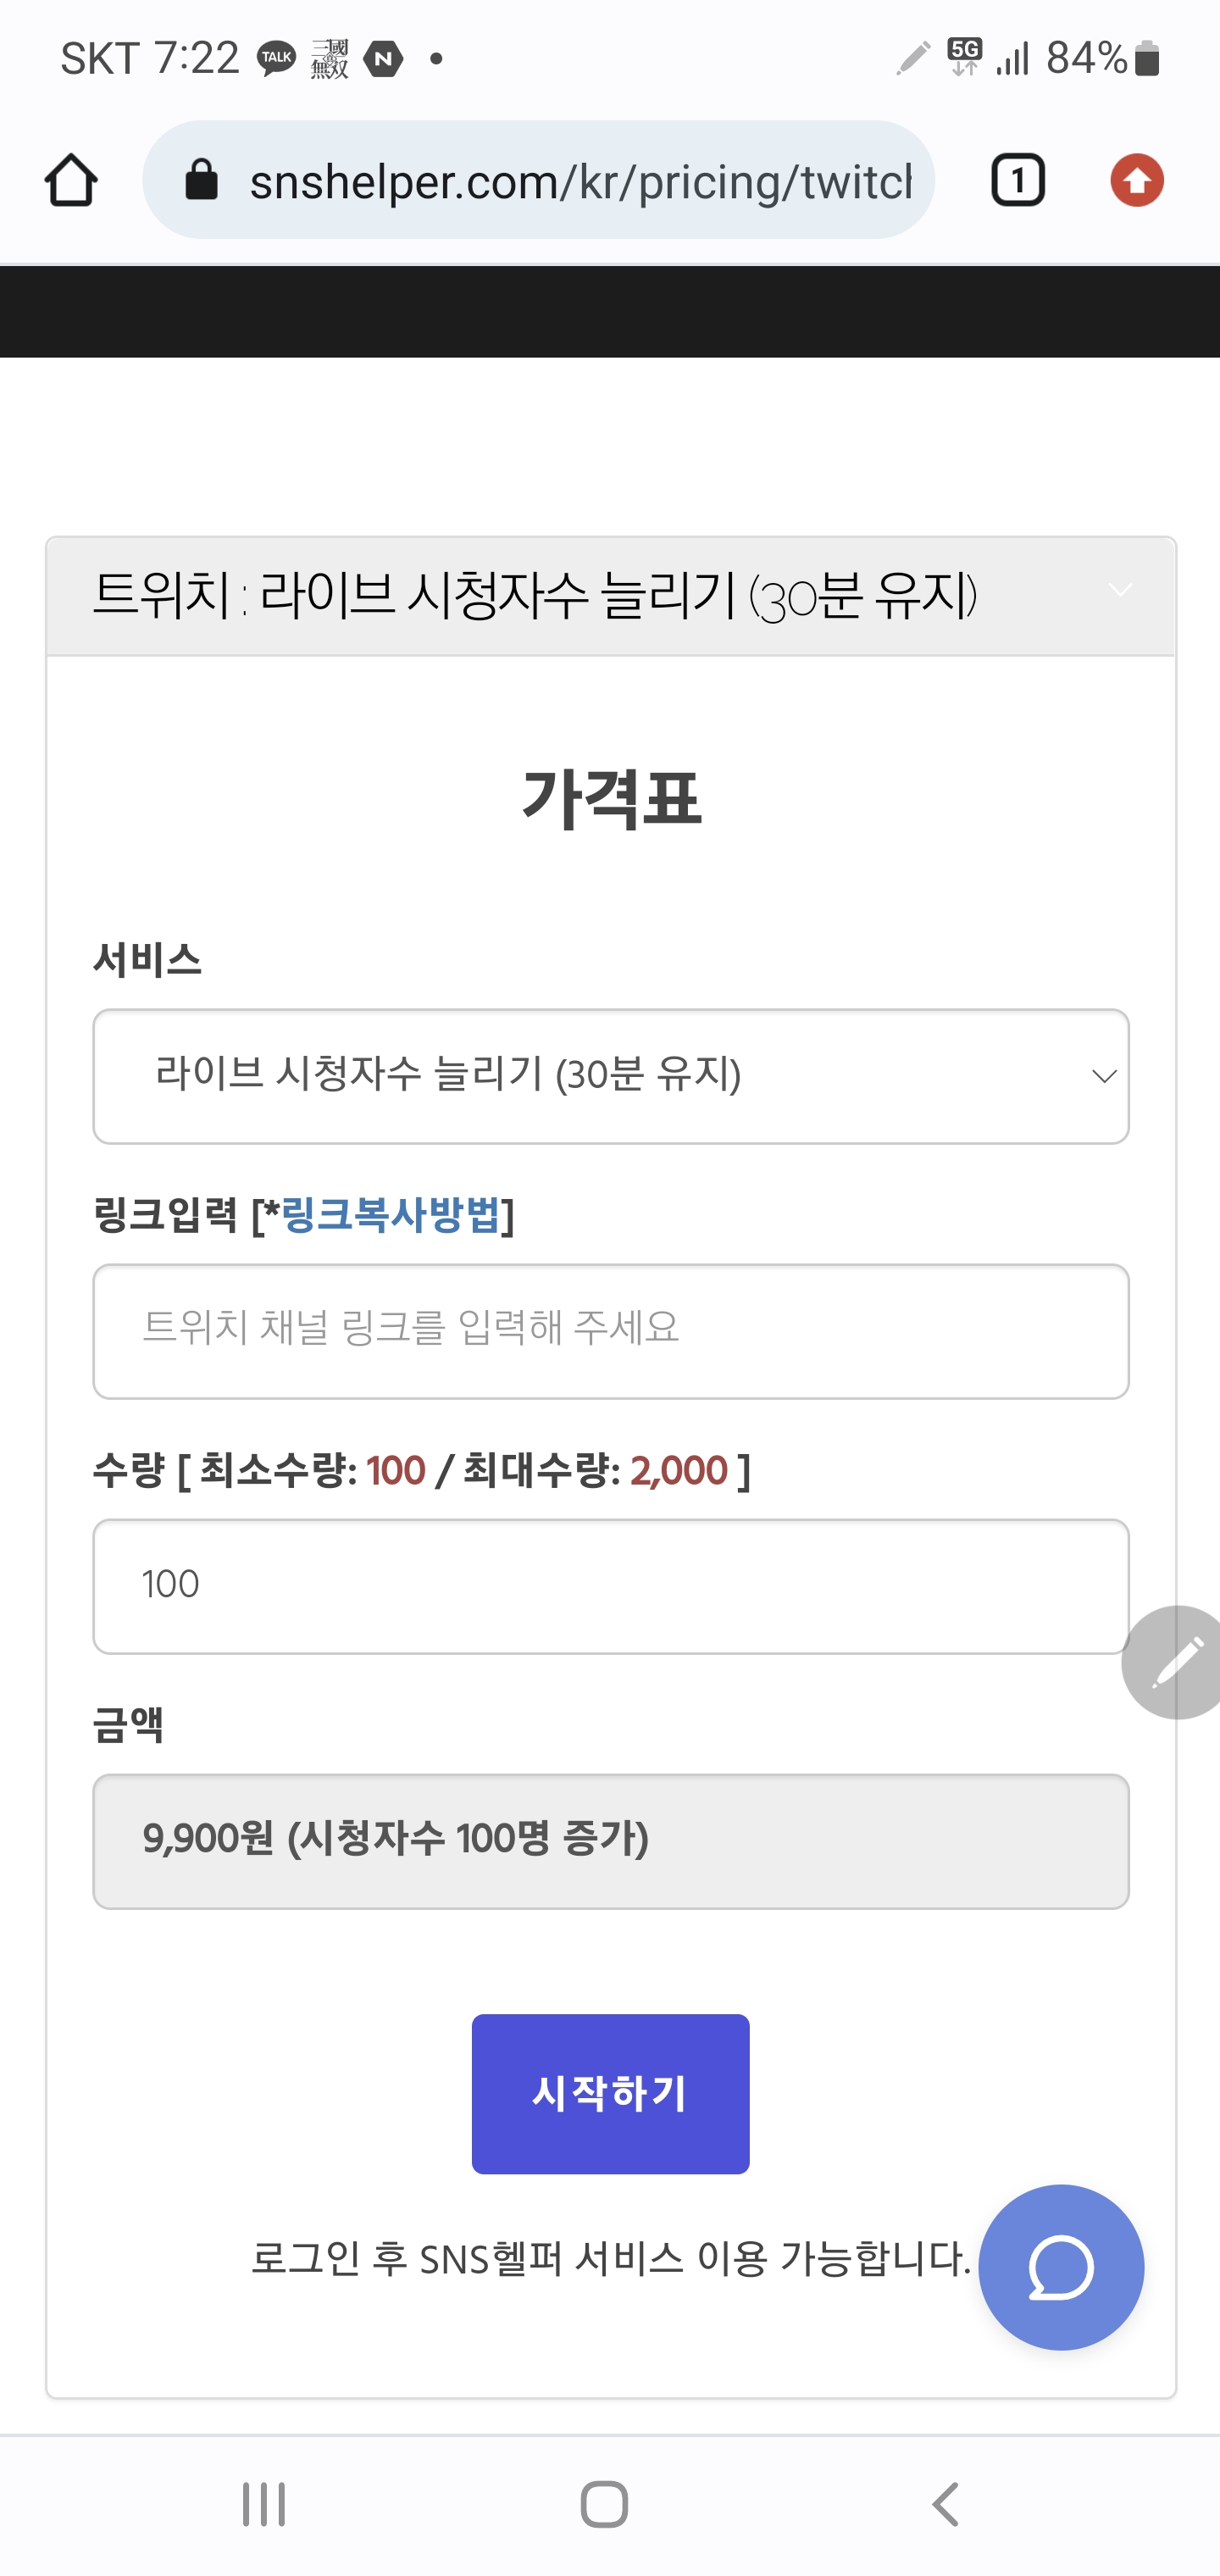
Task: Tap the 금액 price display box
Action: tap(610, 1841)
